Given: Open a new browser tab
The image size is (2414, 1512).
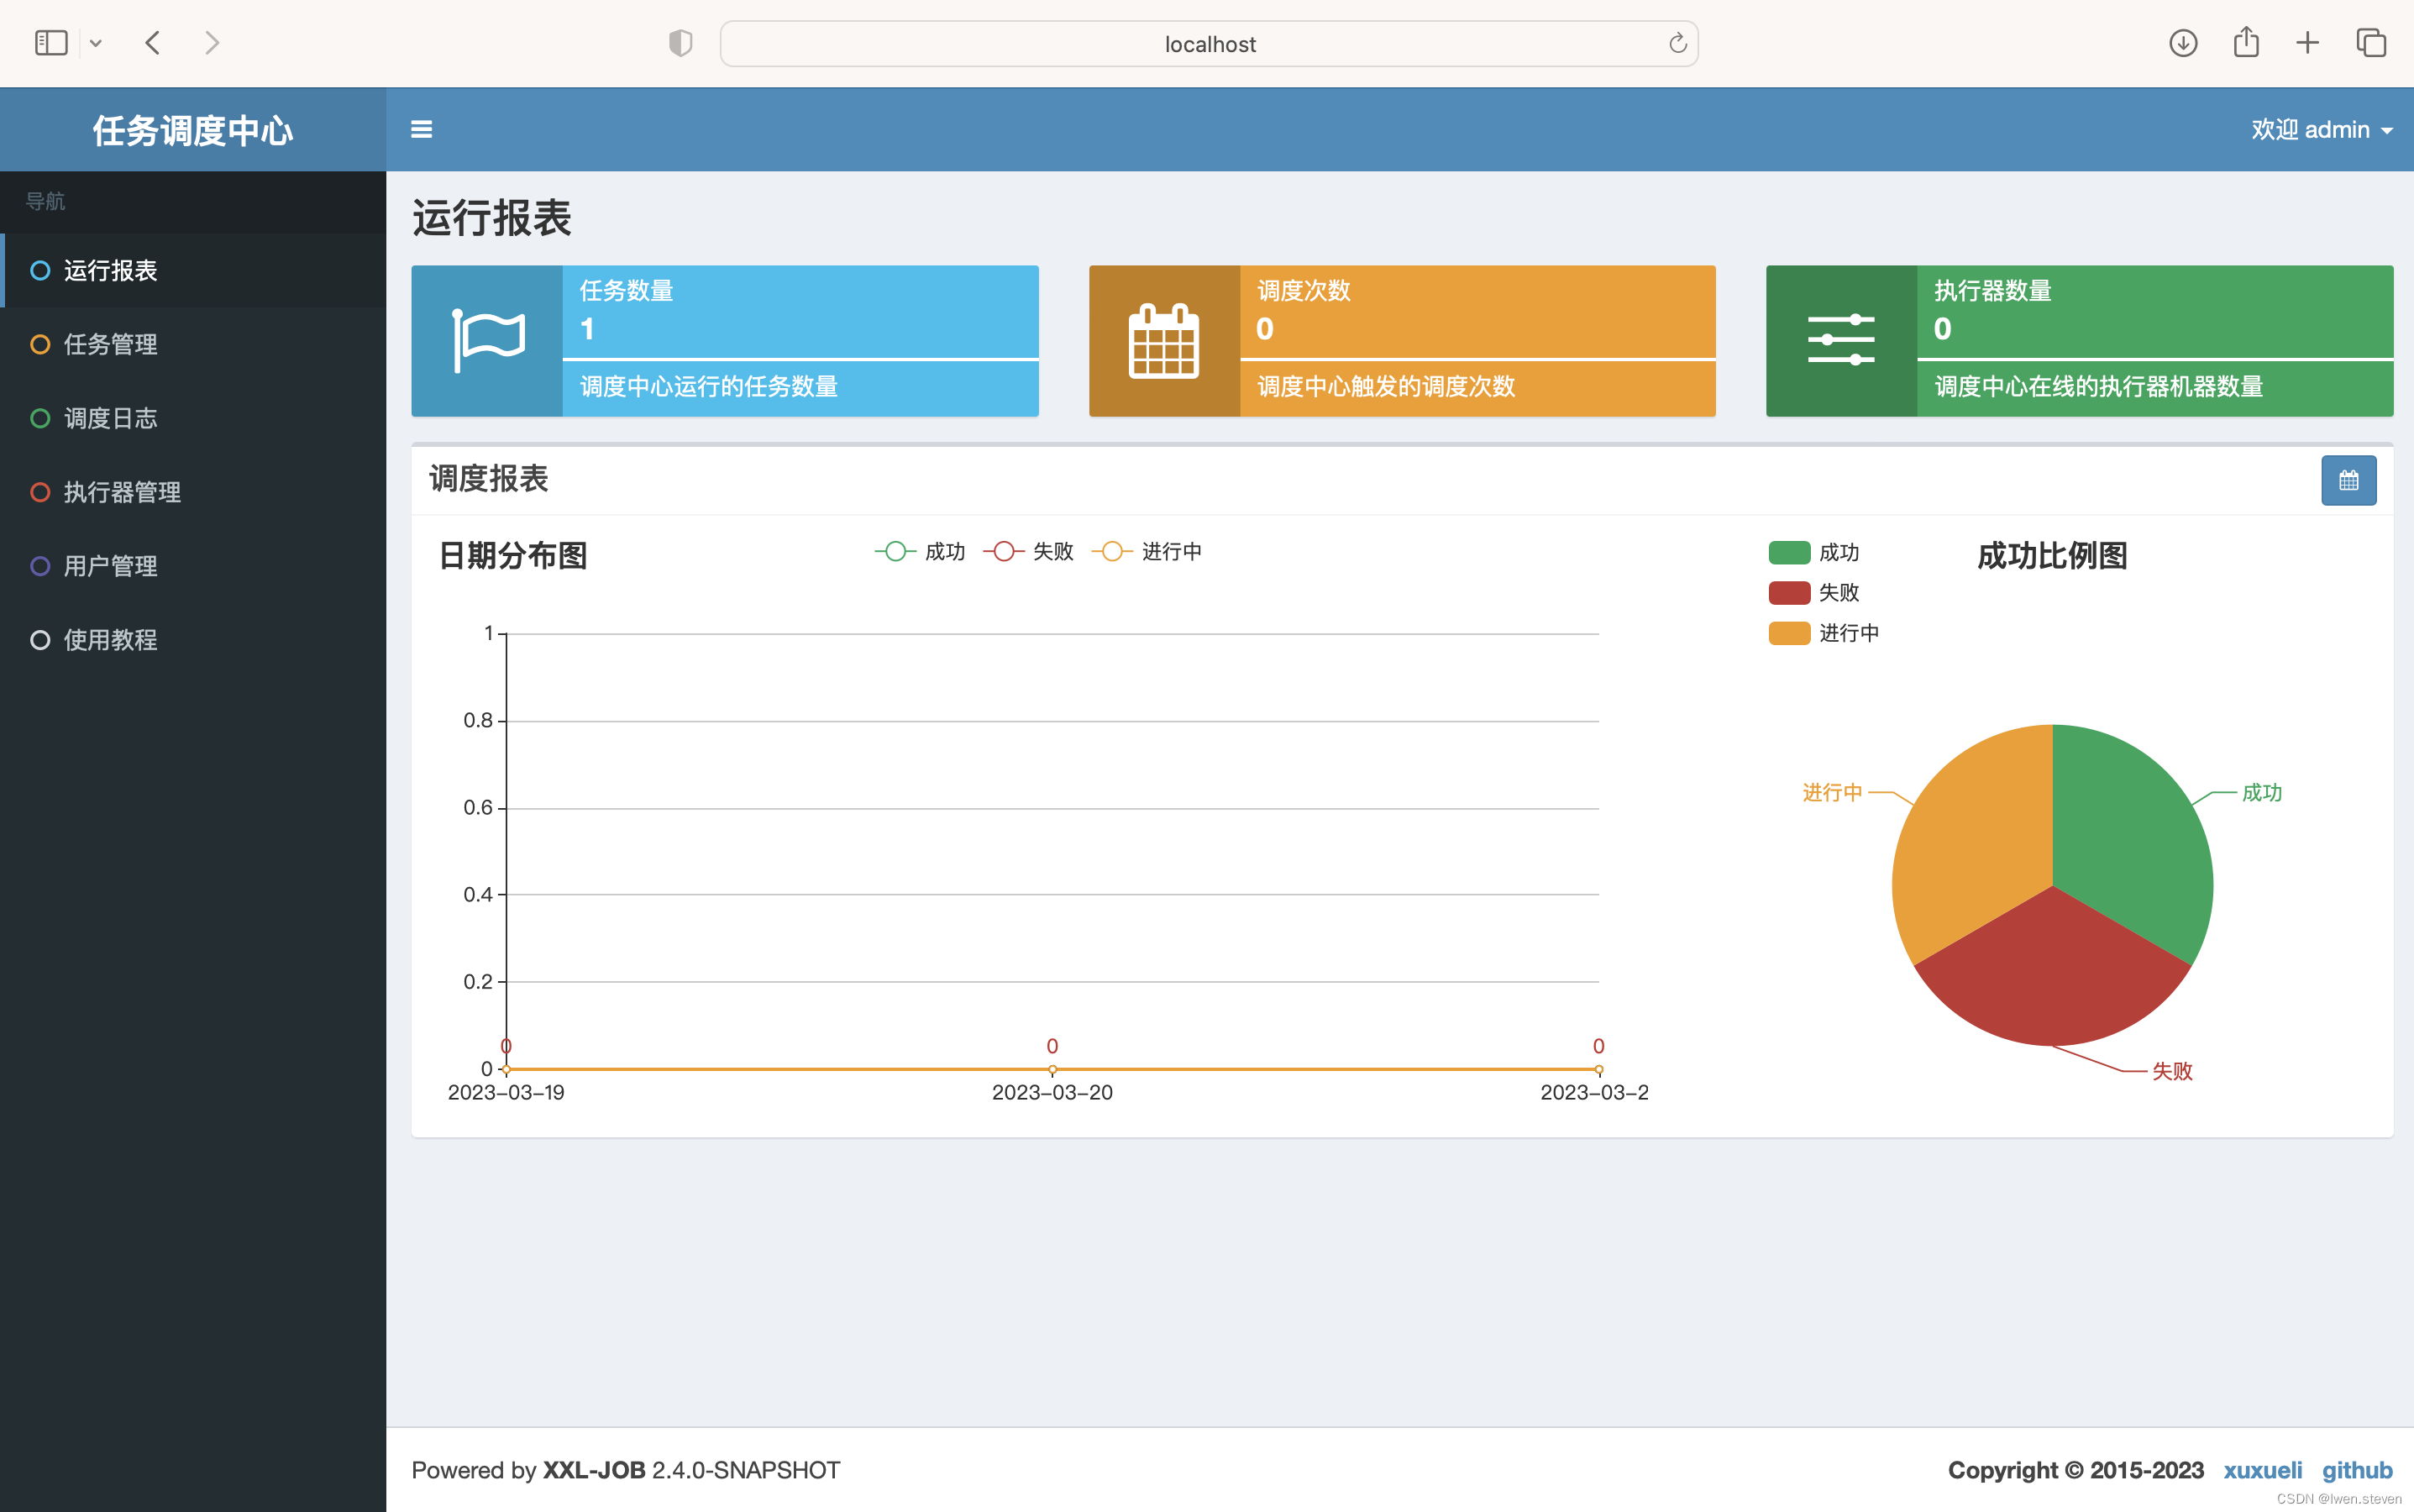Looking at the screenshot, I should click(x=2307, y=43).
